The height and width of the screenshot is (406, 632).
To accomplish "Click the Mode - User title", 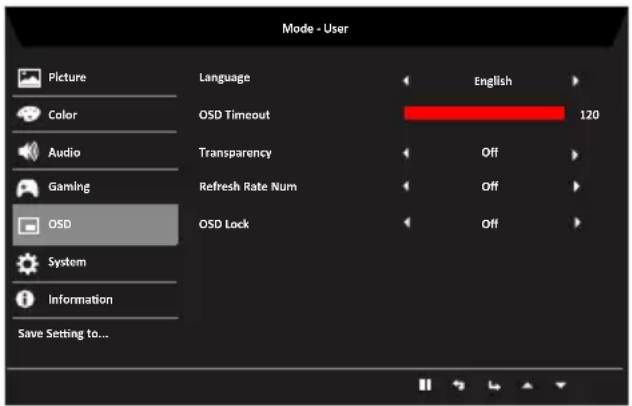I will click(315, 29).
